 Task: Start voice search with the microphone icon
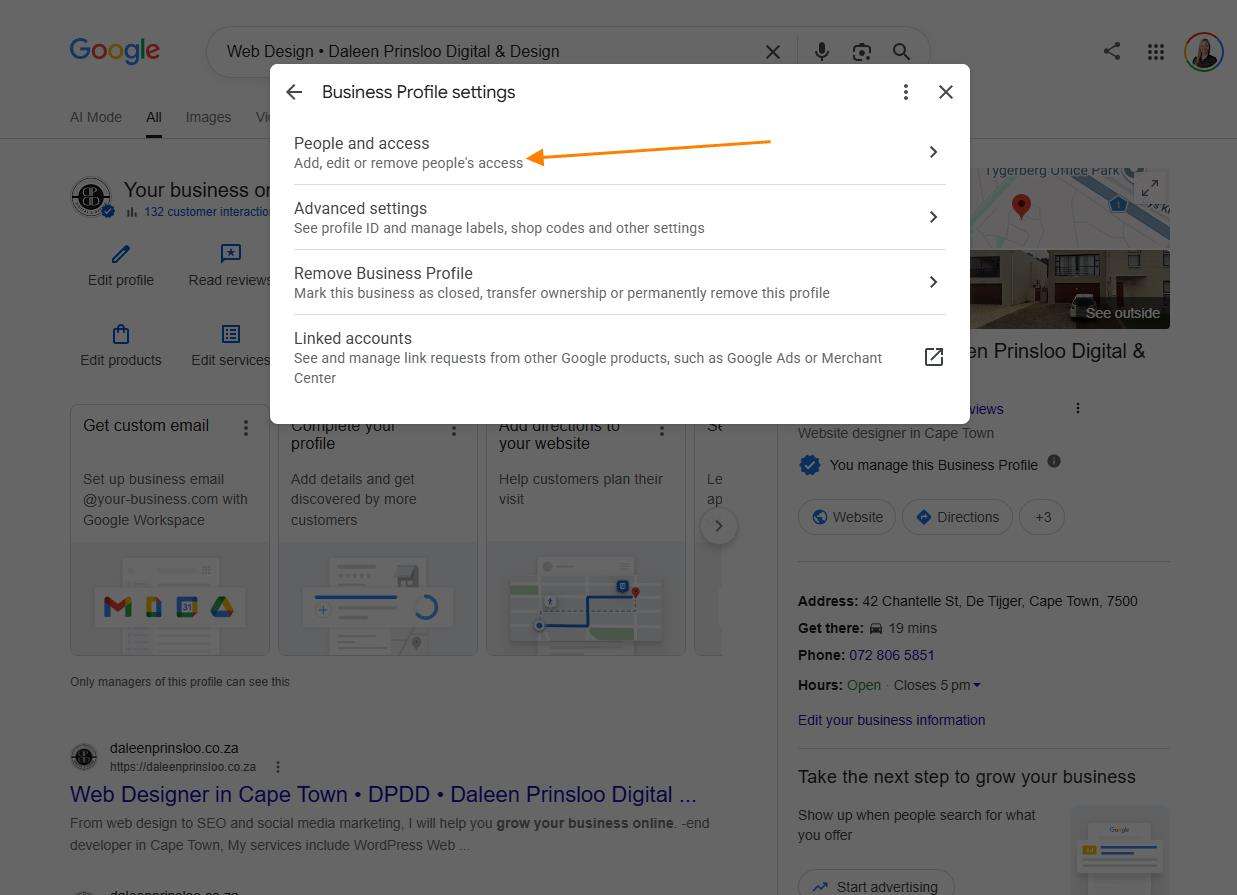point(822,51)
